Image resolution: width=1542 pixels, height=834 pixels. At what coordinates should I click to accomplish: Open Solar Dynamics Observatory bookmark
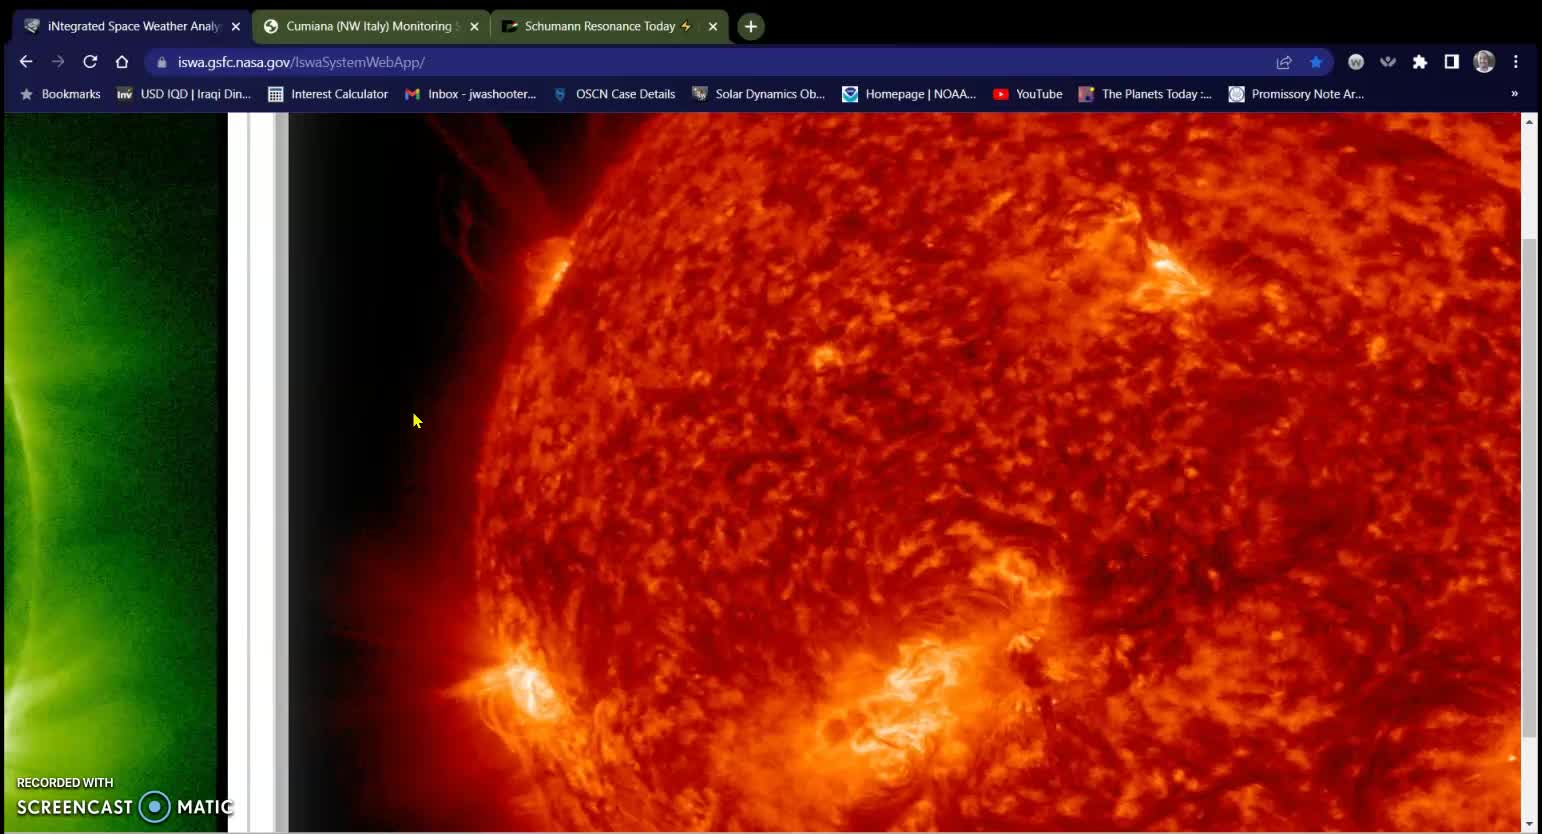(758, 94)
